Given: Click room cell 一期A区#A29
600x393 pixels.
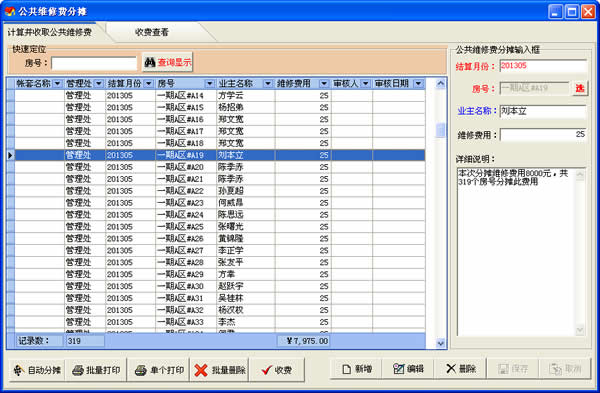Looking at the screenshot, I should (x=186, y=274).
